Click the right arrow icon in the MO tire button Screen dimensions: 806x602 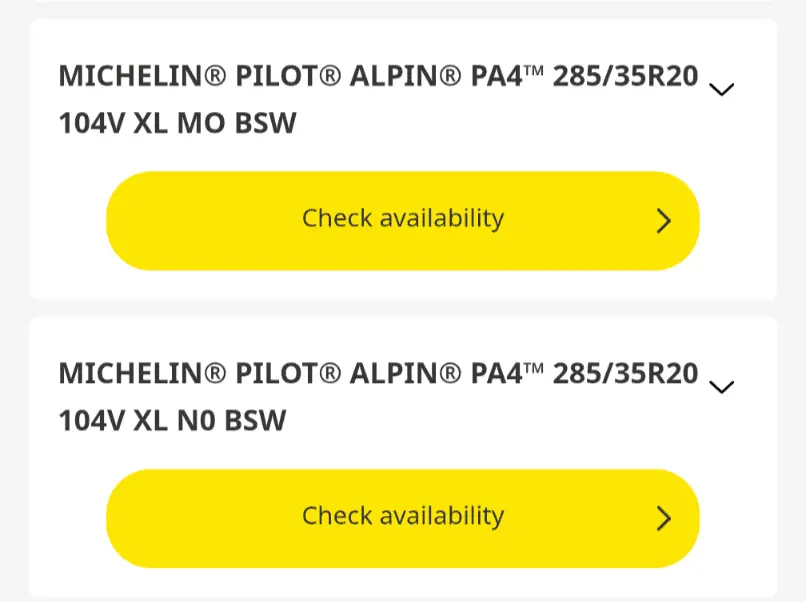click(663, 221)
